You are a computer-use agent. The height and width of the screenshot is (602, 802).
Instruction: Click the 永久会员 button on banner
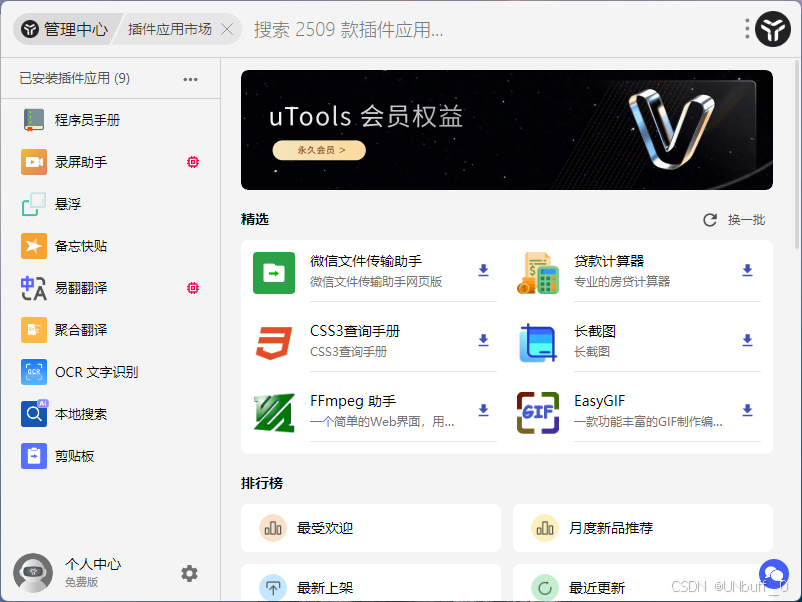[319, 150]
